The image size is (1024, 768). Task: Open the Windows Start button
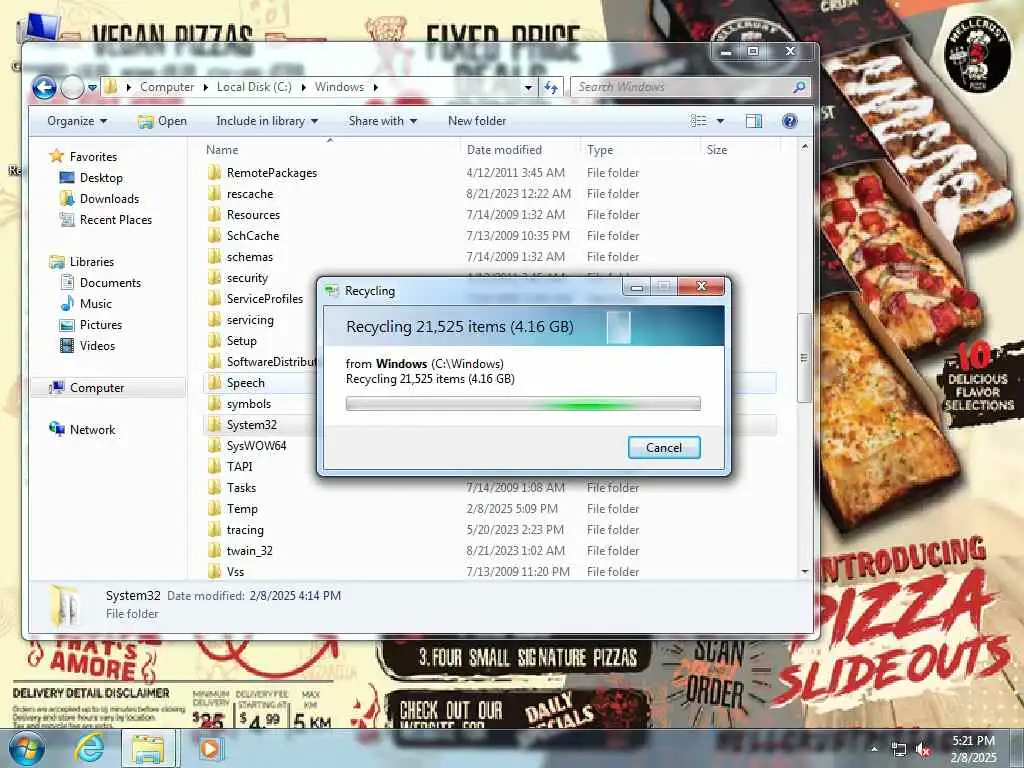(x=25, y=748)
